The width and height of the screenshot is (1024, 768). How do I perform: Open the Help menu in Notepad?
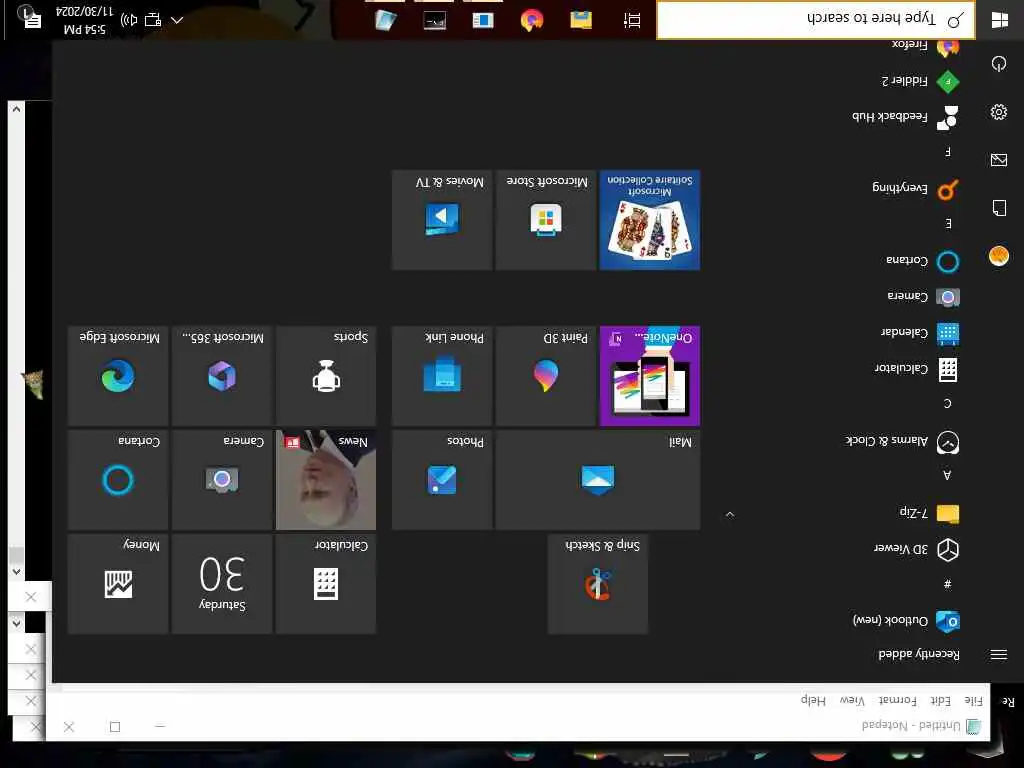pyautogui.click(x=814, y=701)
